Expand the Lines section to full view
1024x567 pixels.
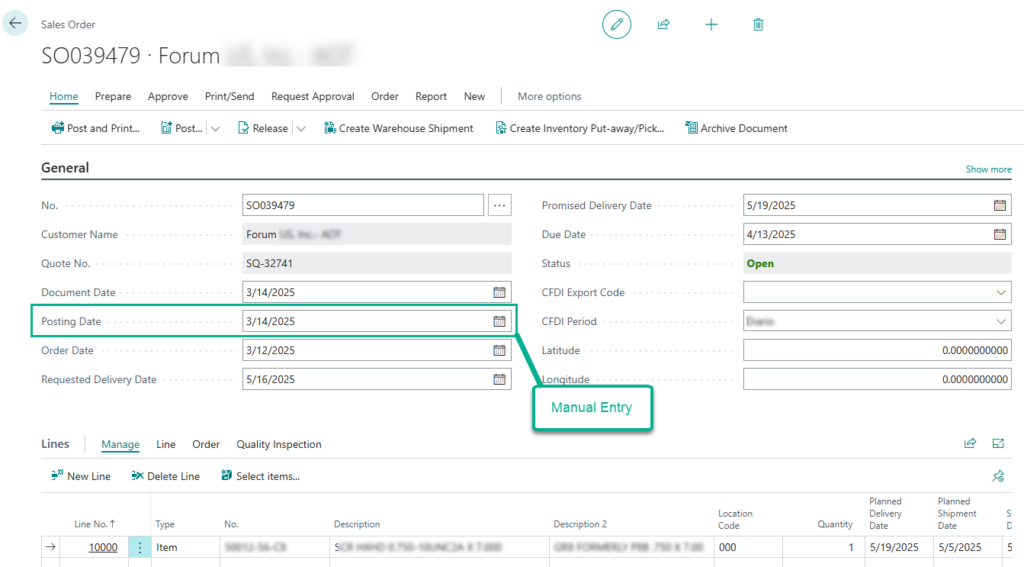coord(998,444)
